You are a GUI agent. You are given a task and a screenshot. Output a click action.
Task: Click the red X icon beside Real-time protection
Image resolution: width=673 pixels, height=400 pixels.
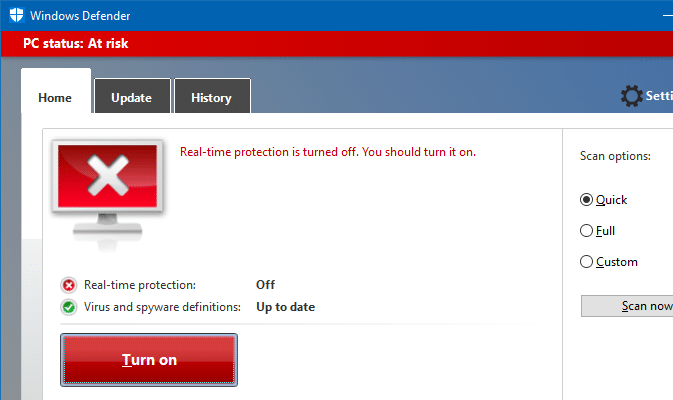pyautogui.click(x=69, y=285)
